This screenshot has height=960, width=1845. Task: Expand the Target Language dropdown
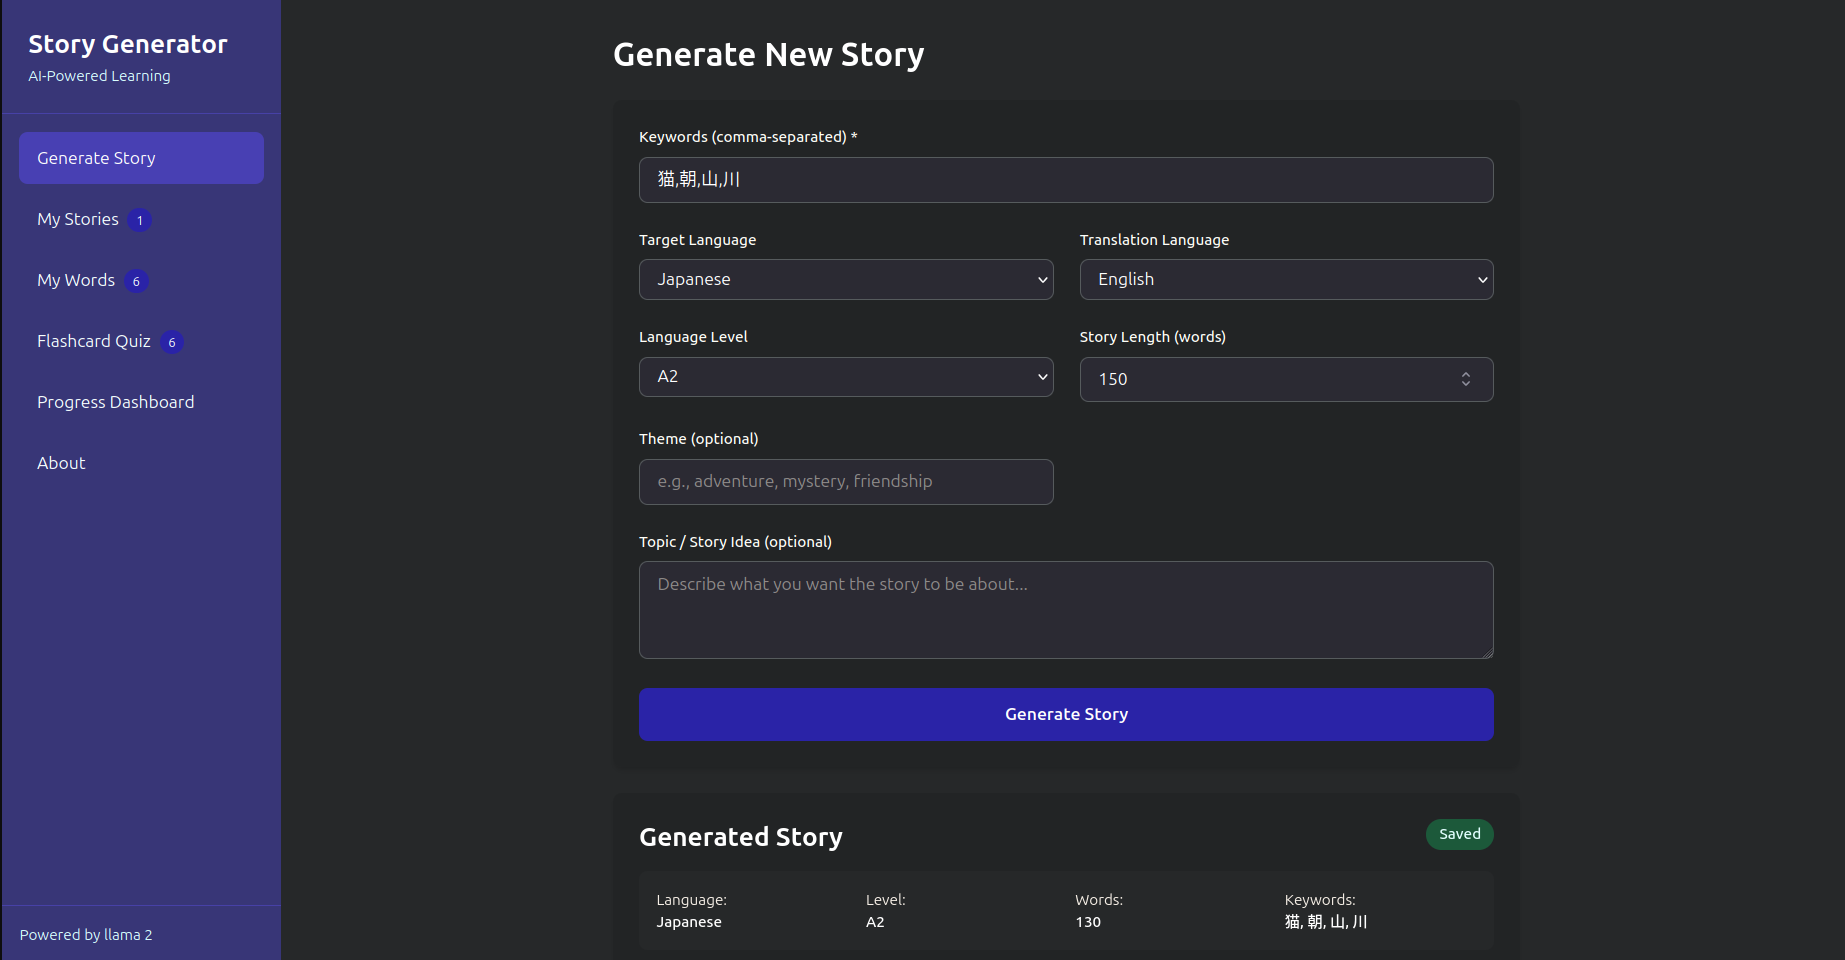tap(845, 280)
